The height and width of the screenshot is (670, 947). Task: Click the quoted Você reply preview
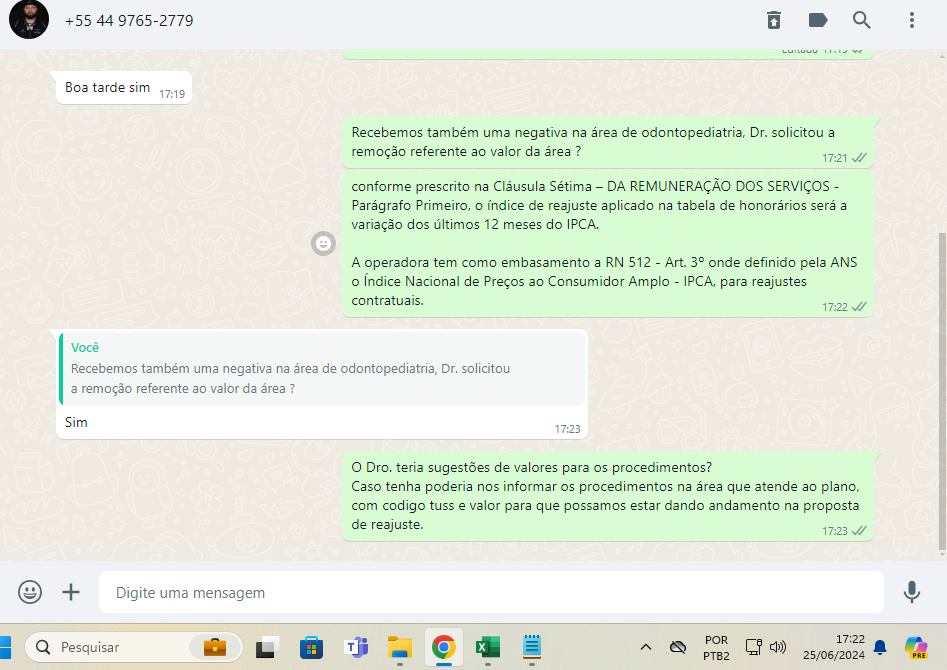(x=322, y=369)
